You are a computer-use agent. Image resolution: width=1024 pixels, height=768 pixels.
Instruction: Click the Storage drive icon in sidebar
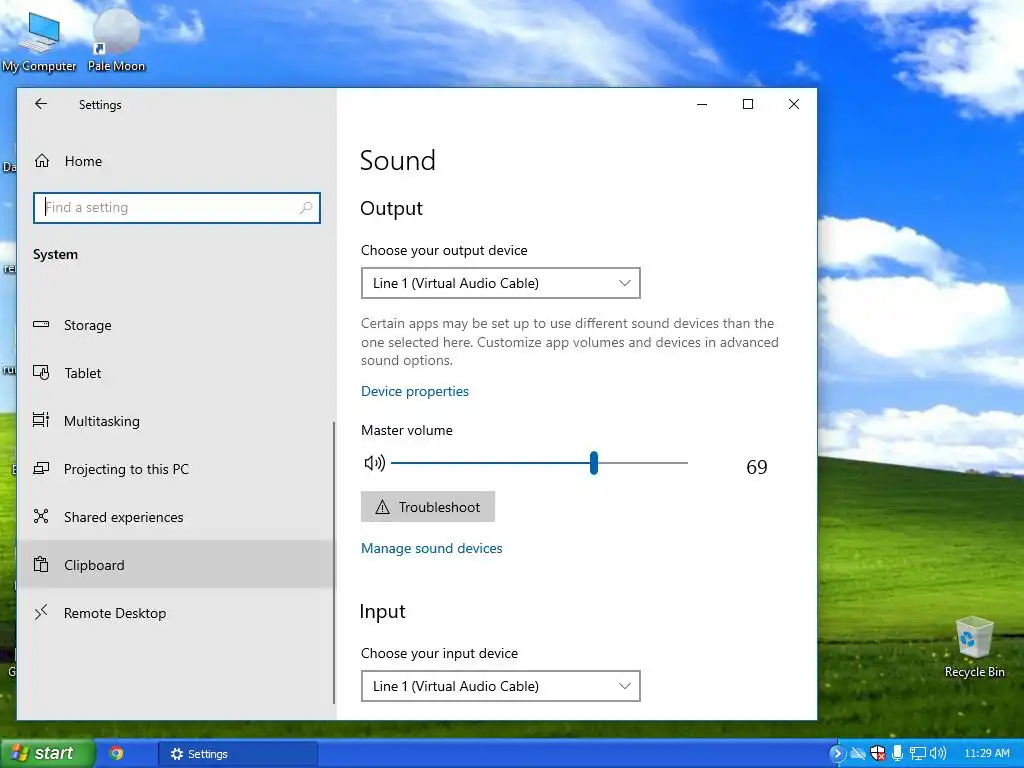tap(41, 325)
